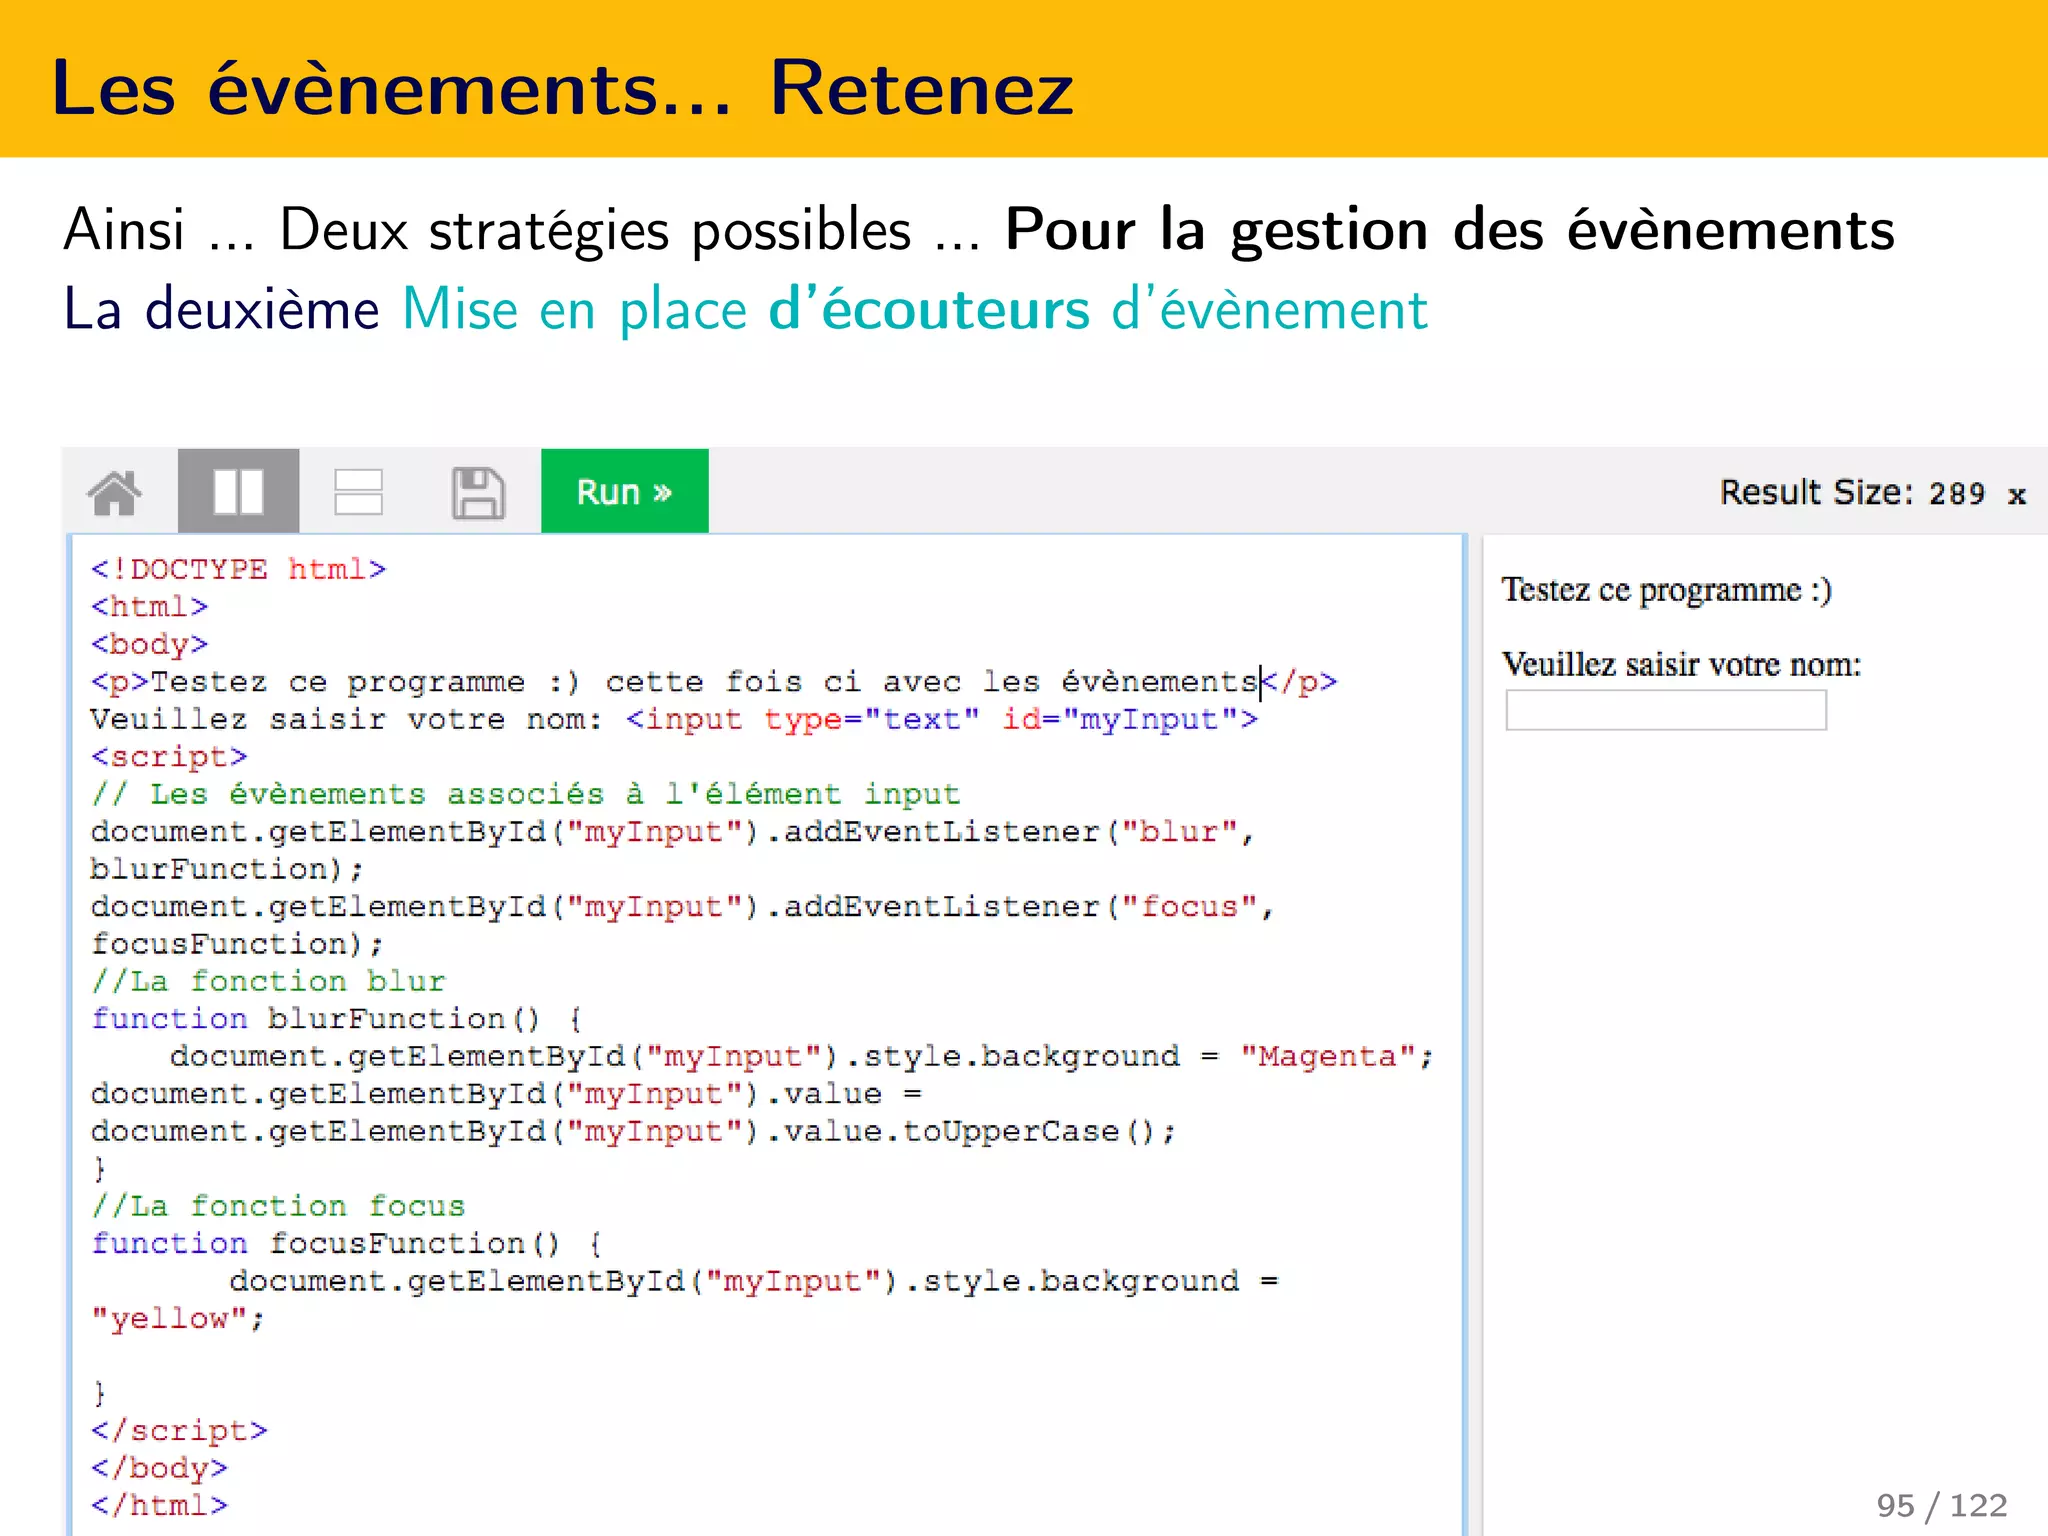Image resolution: width=2048 pixels, height=1536 pixels.
Task: Click the "yellow"; string in code
Action: pyautogui.click(x=177, y=1319)
